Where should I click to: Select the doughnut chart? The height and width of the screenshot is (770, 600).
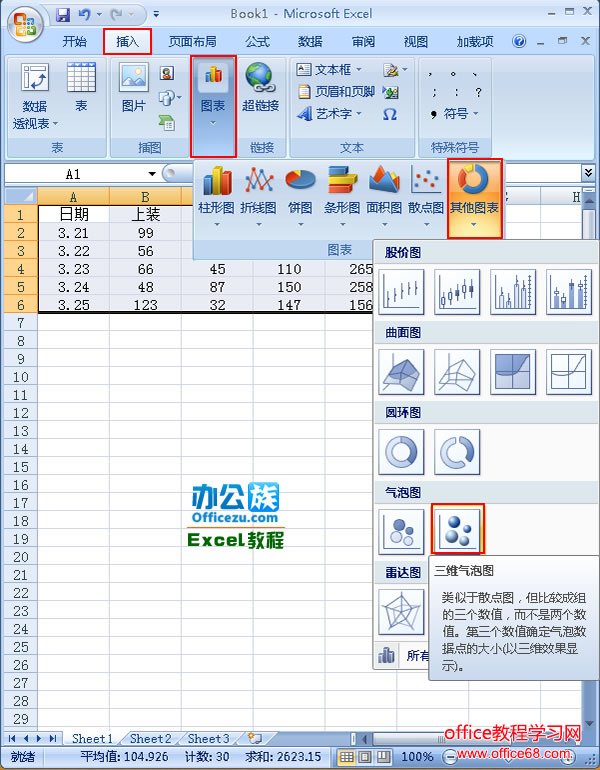tap(401, 452)
